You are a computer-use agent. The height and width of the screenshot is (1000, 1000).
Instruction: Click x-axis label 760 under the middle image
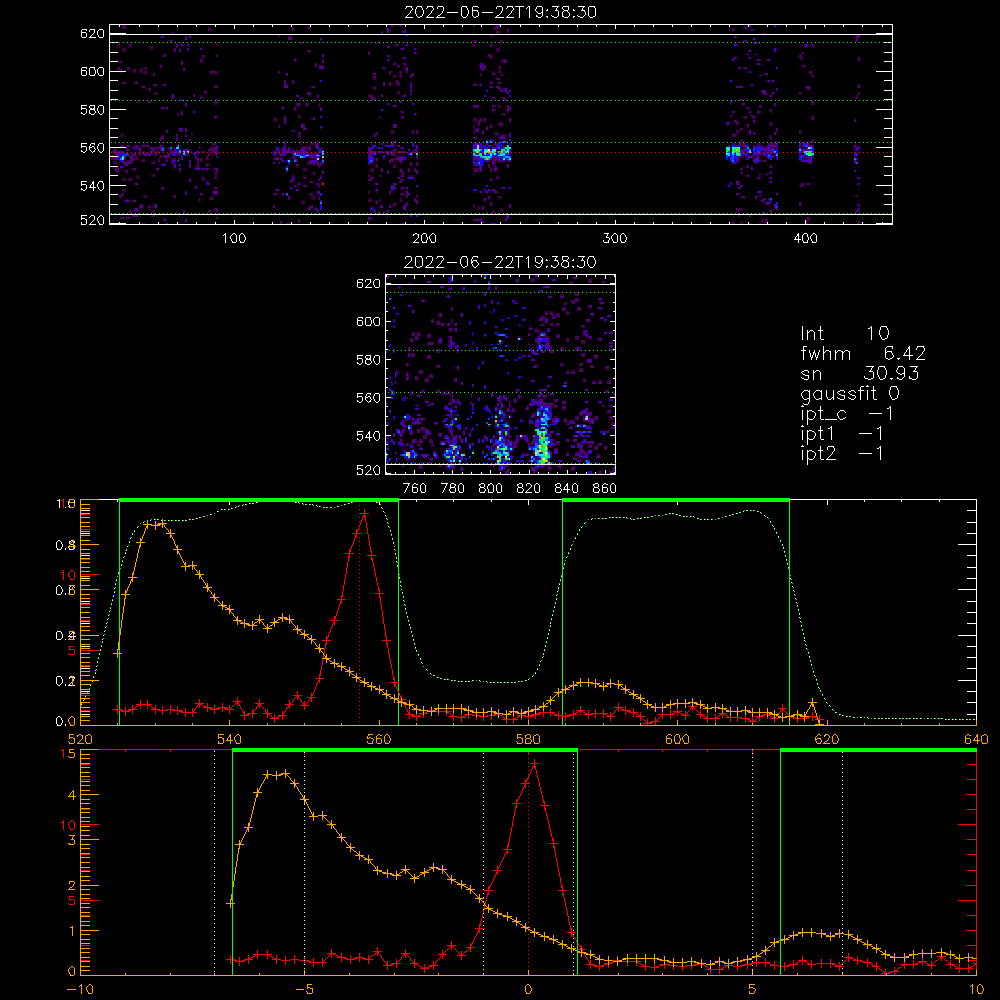click(x=415, y=489)
